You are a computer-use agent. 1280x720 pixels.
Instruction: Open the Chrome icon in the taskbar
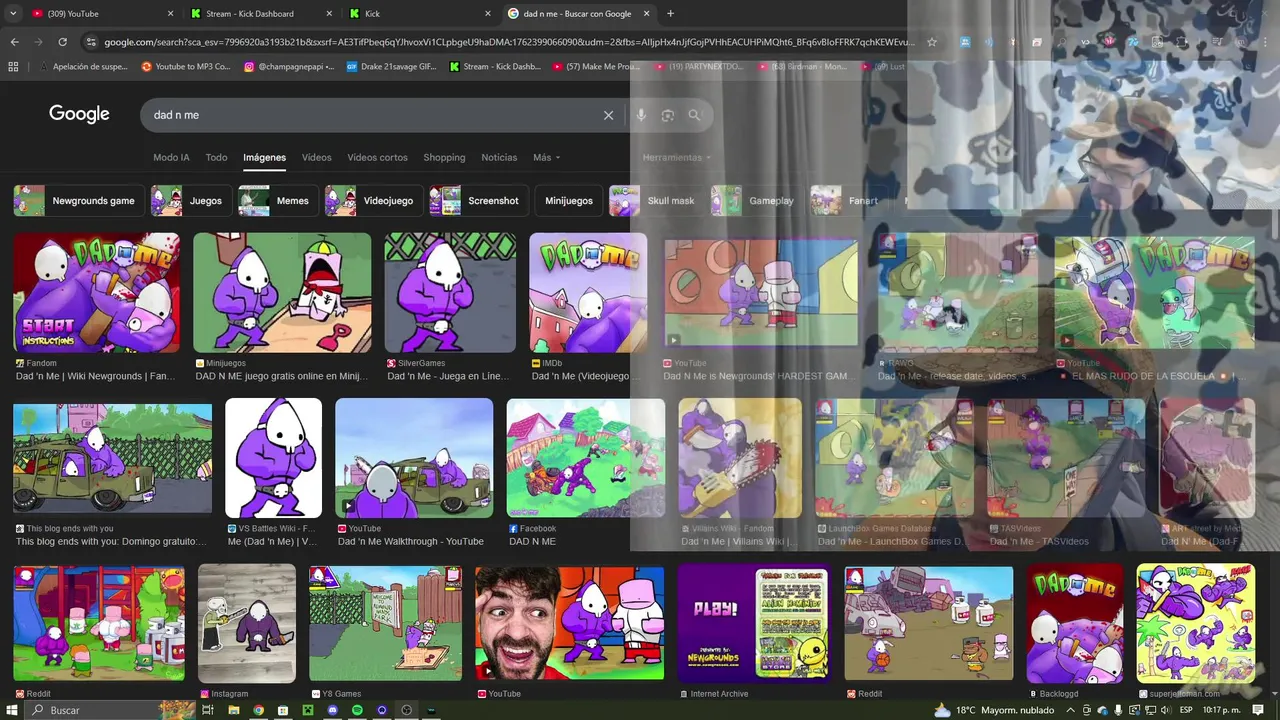click(x=258, y=710)
